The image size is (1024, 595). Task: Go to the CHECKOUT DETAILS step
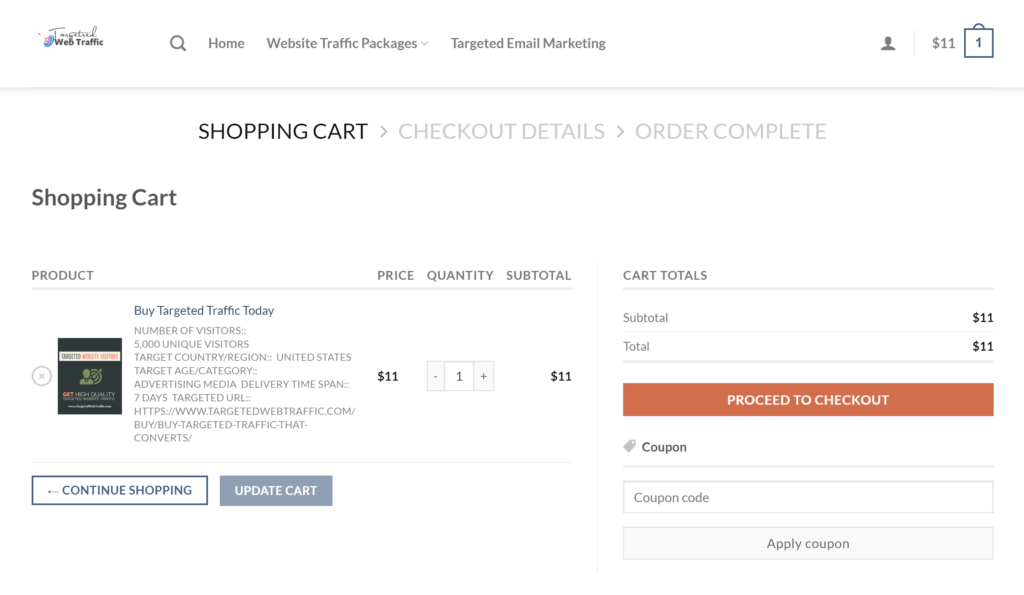point(502,131)
